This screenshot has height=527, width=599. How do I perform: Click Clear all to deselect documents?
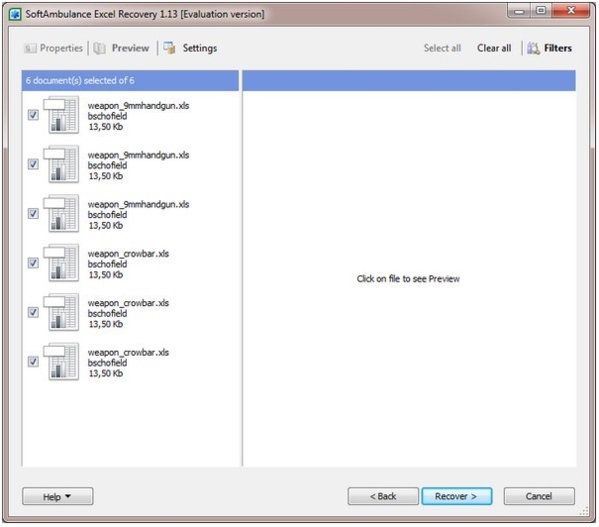point(494,48)
